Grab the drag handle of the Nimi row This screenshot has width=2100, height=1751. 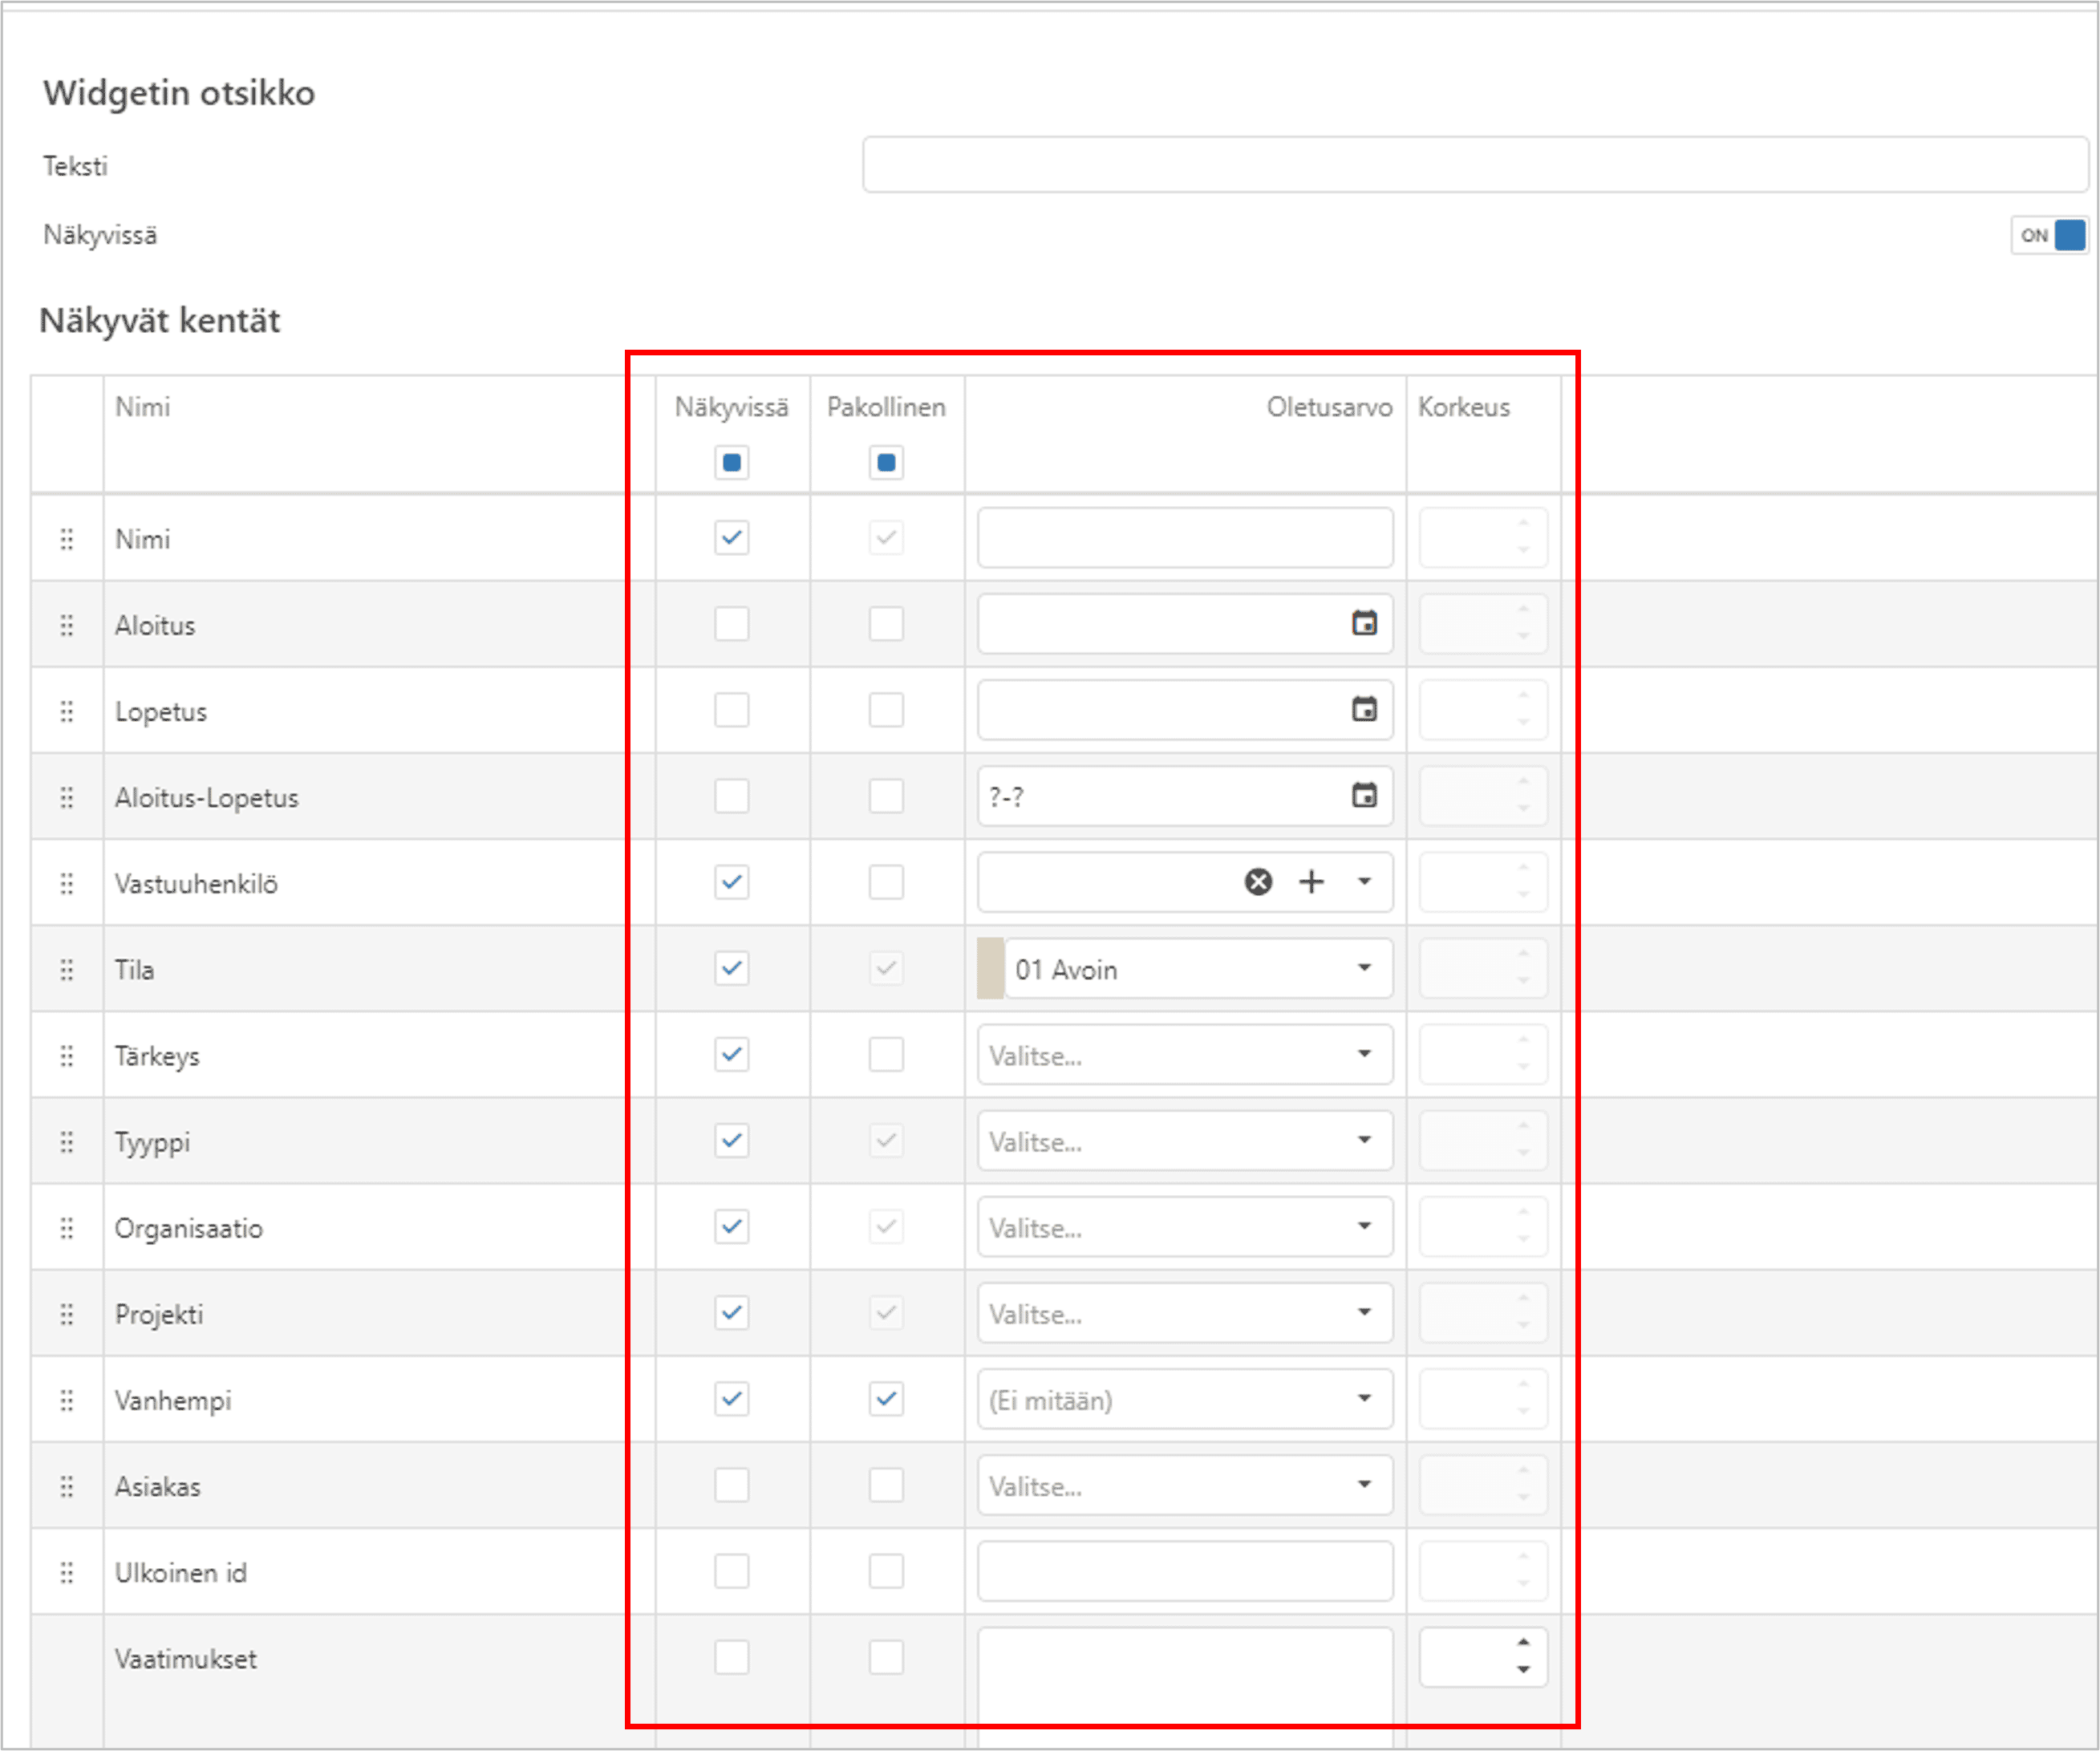(66, 539)
